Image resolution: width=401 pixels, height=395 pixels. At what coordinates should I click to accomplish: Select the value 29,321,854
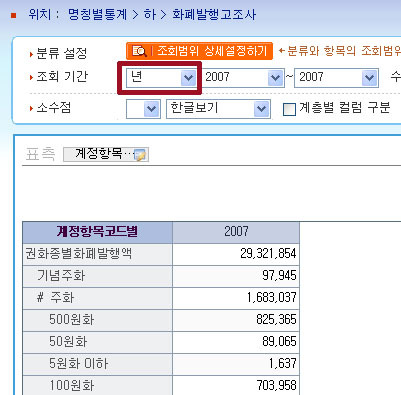(x=268, y=254)
